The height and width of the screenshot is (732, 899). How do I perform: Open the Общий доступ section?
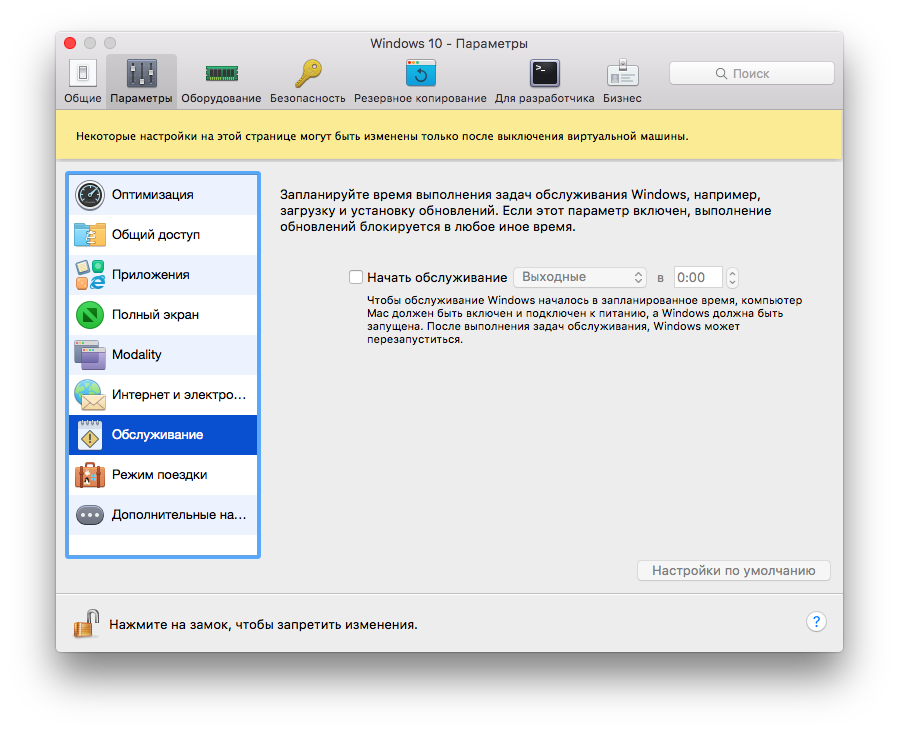[163, 235]
